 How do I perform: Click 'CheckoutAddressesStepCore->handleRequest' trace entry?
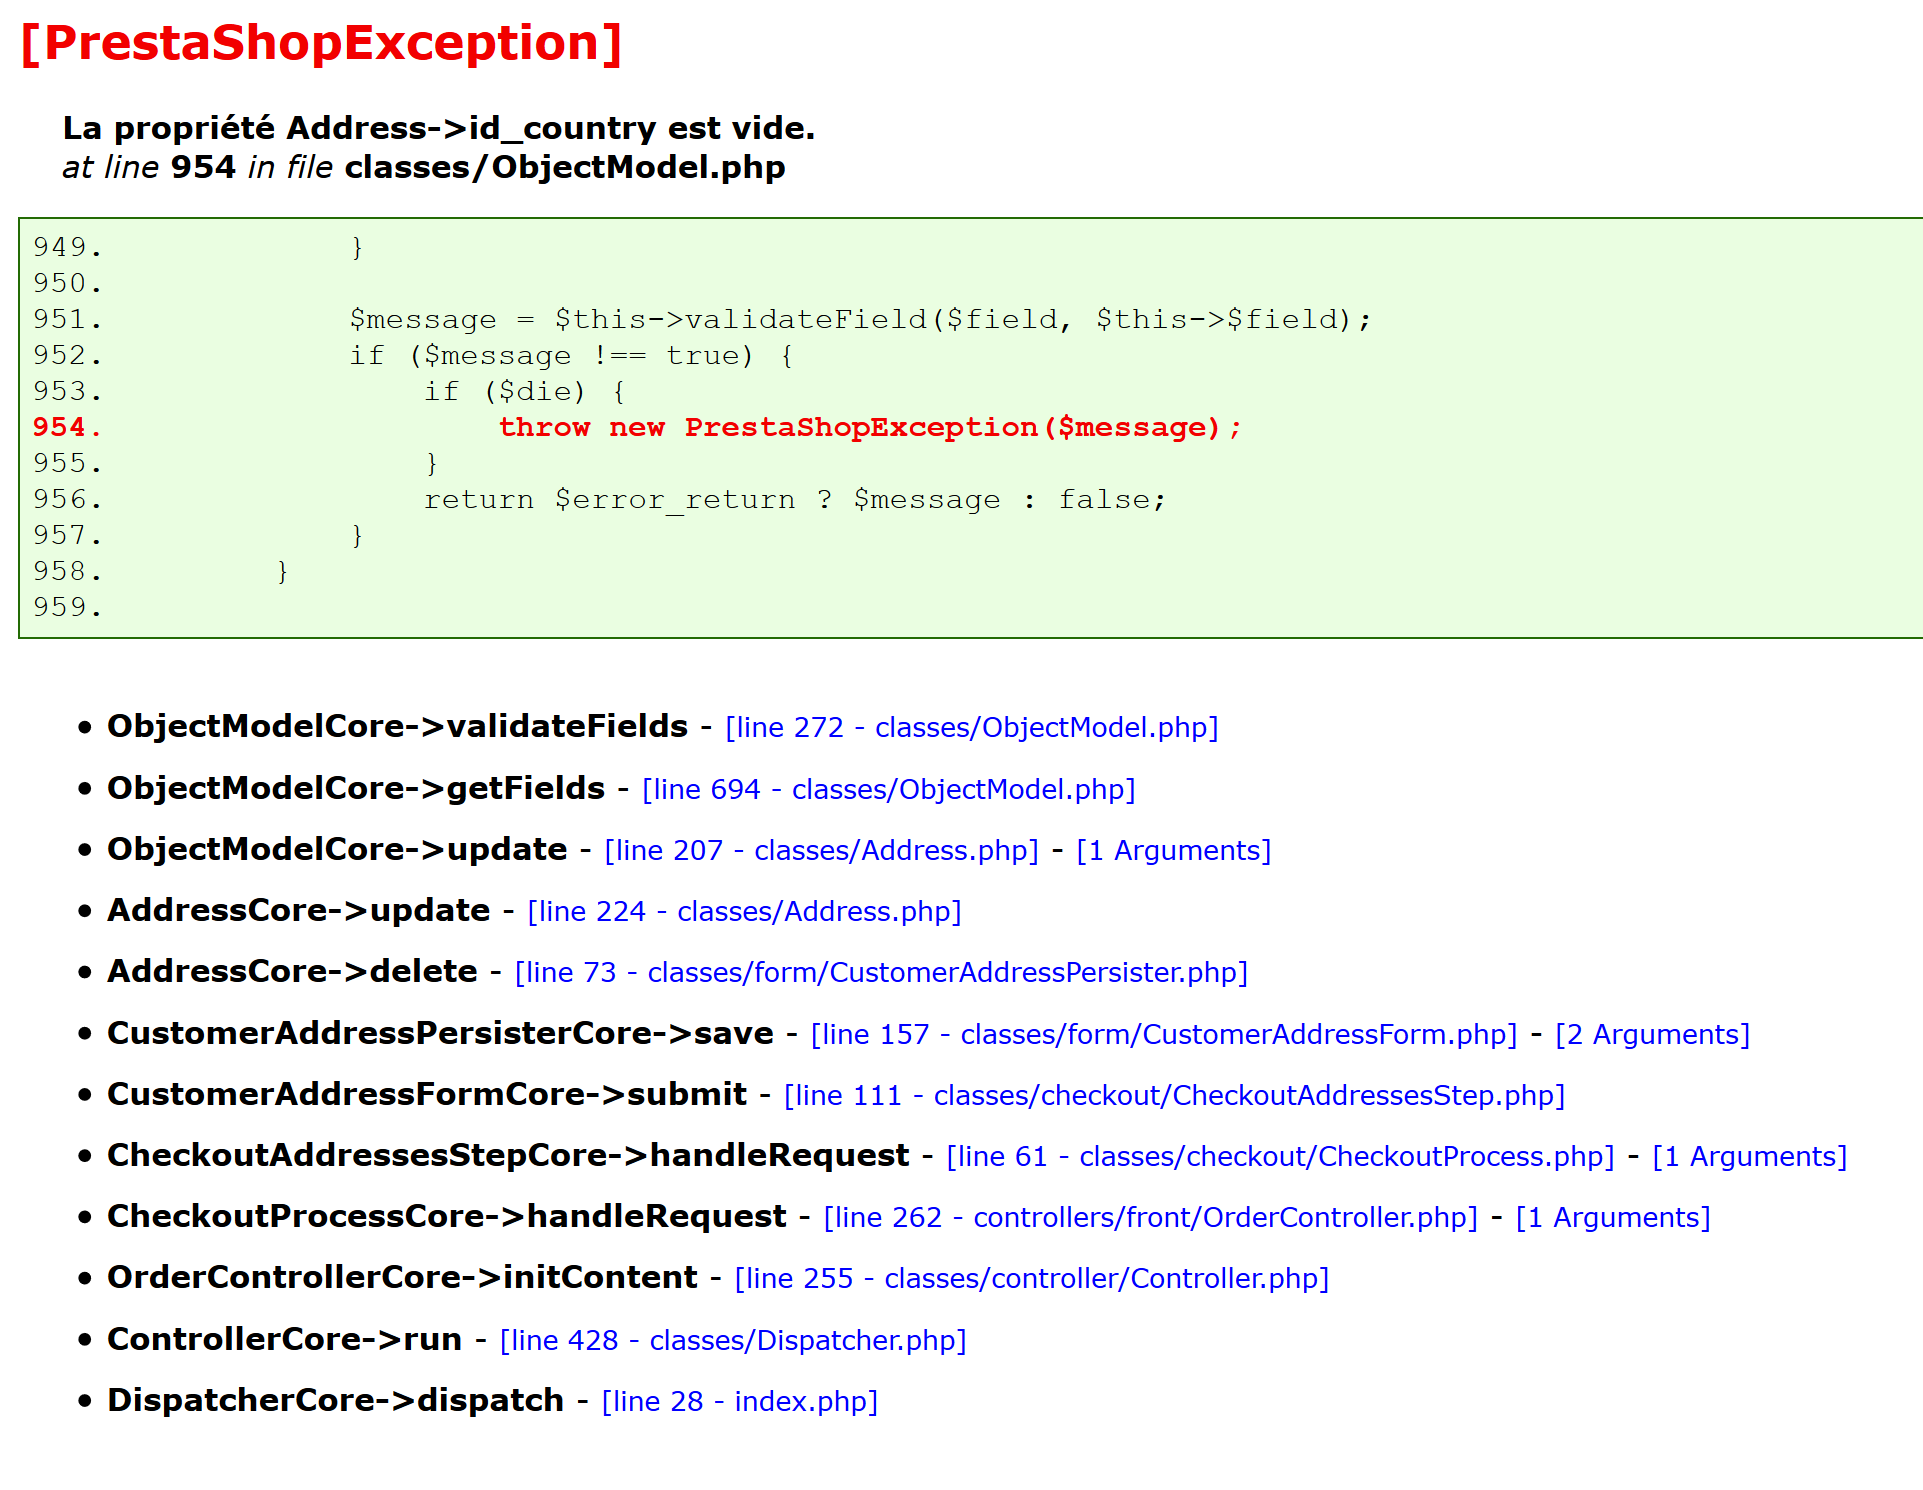coord(509,1155)
